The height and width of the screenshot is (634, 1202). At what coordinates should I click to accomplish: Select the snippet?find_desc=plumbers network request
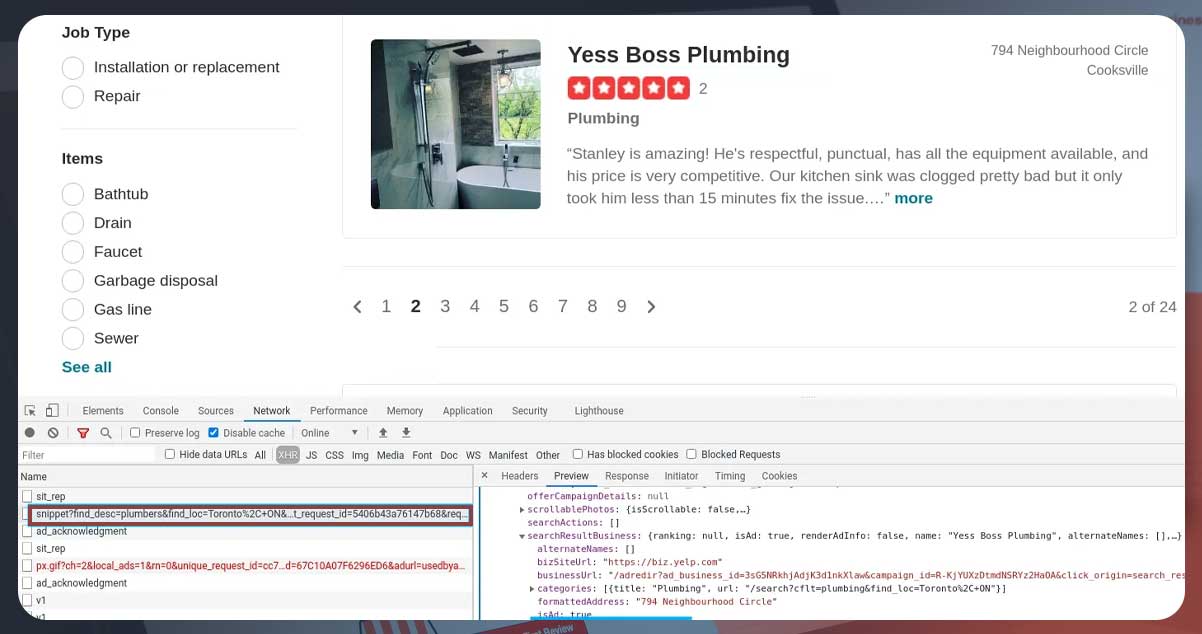click(251, 514)
